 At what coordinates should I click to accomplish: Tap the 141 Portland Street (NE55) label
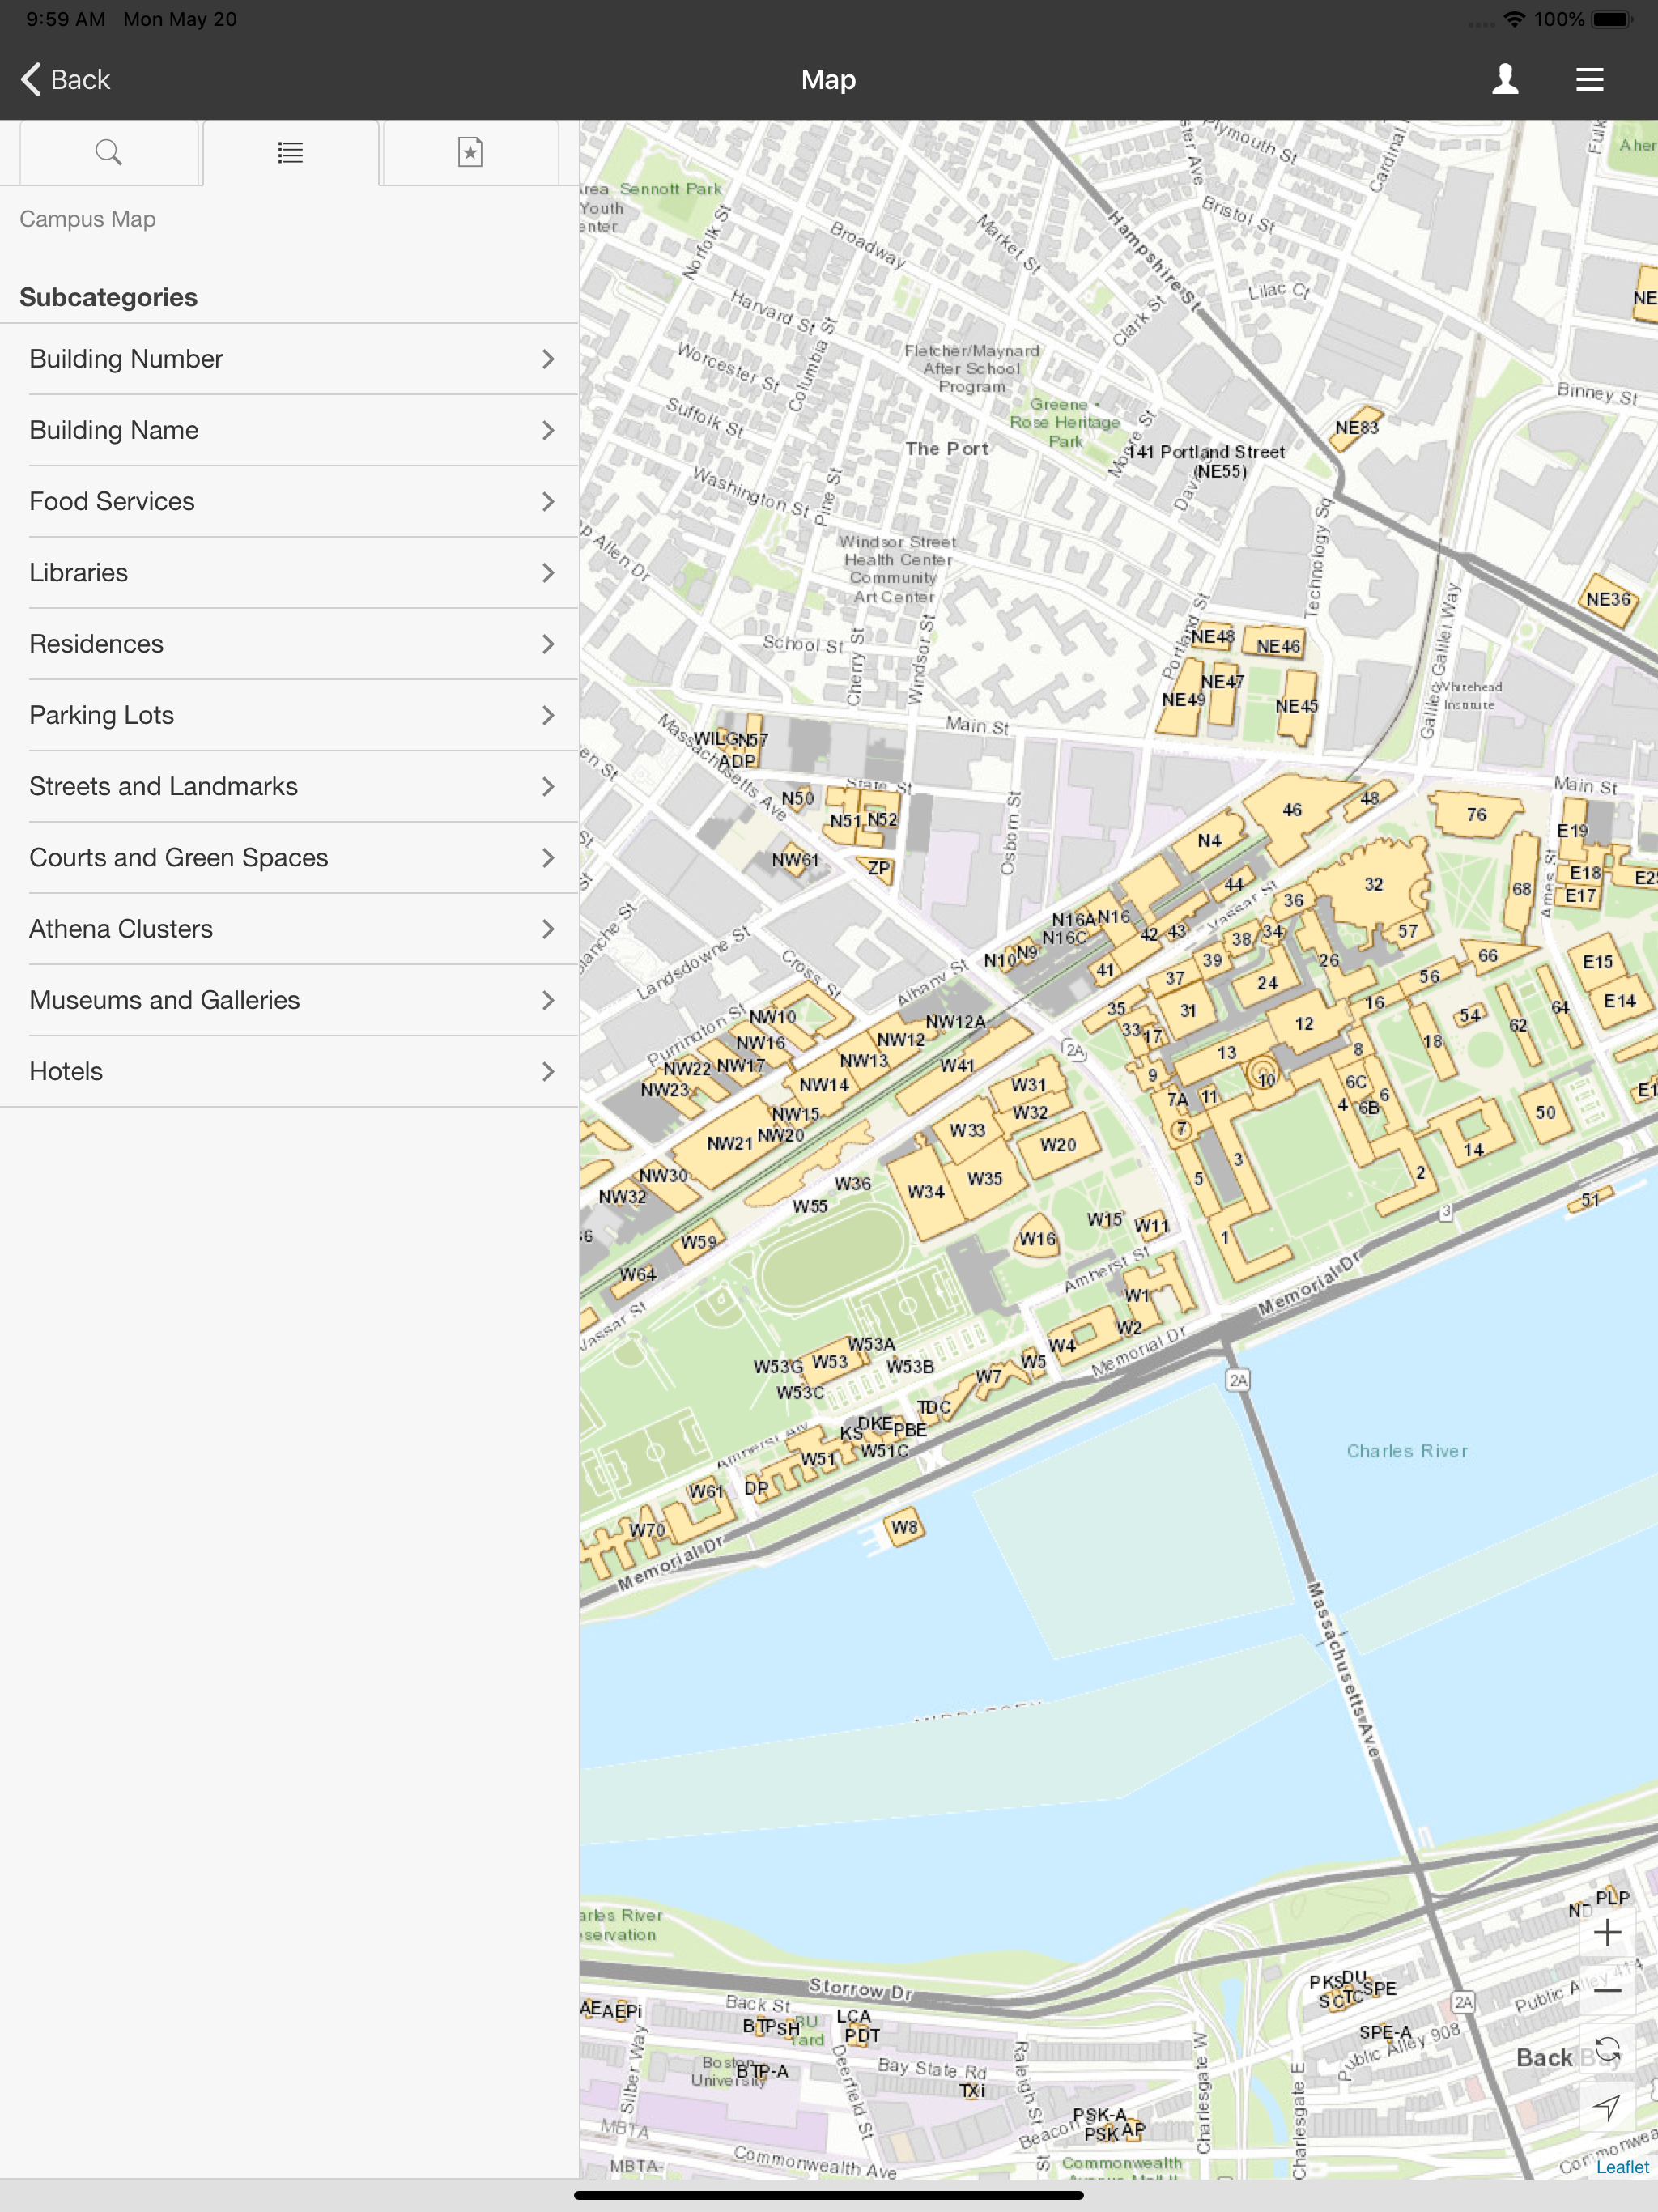[1207, 461]
